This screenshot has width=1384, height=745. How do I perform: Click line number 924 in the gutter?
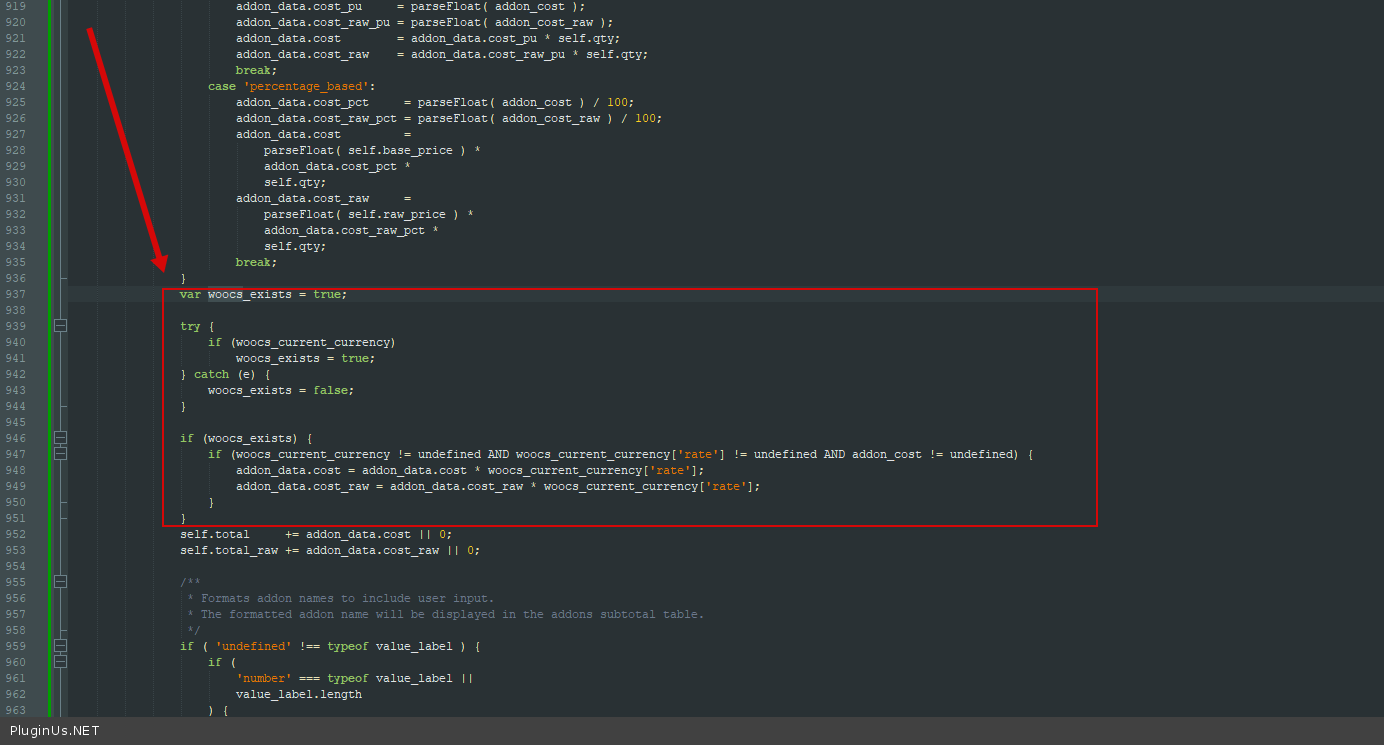pos(15,86)
